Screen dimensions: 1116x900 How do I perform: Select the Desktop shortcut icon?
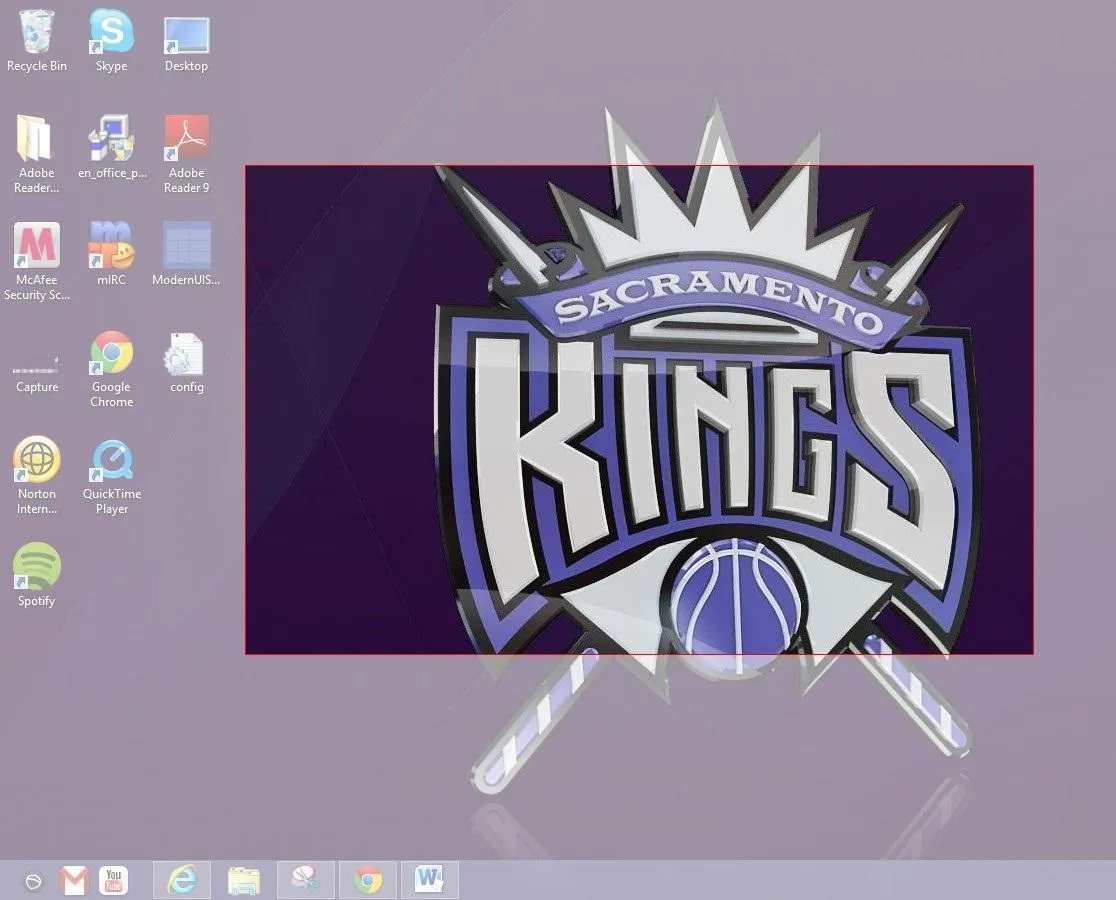(186, 36)
